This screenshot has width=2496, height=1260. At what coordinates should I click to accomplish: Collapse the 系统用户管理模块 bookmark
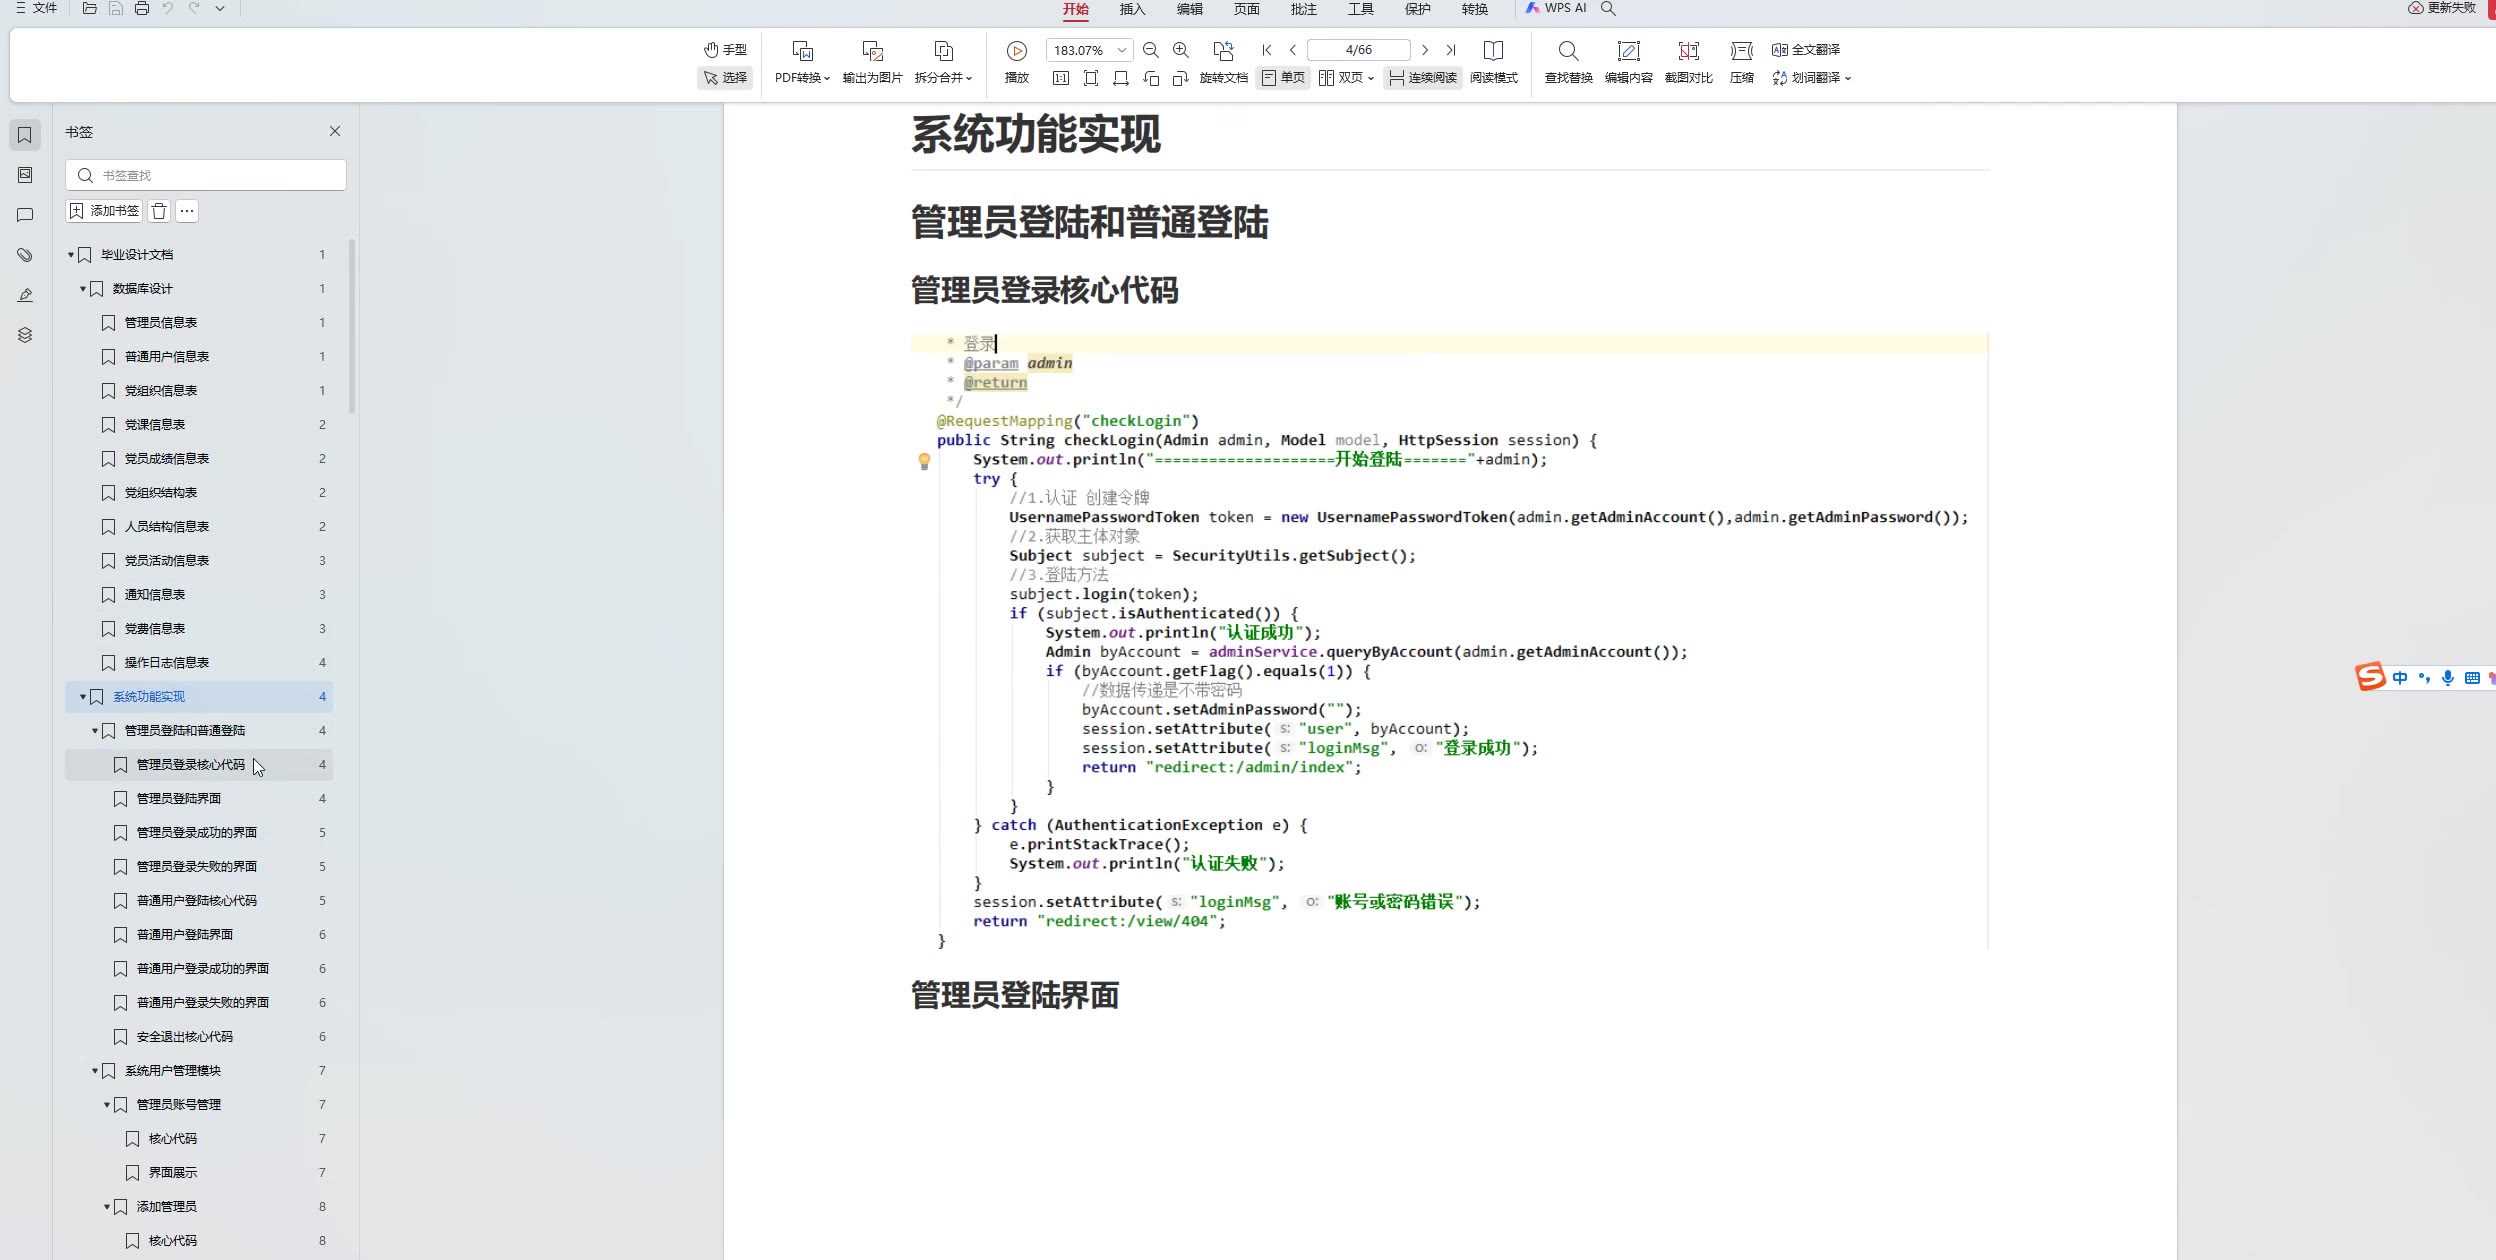(95, 1071)
